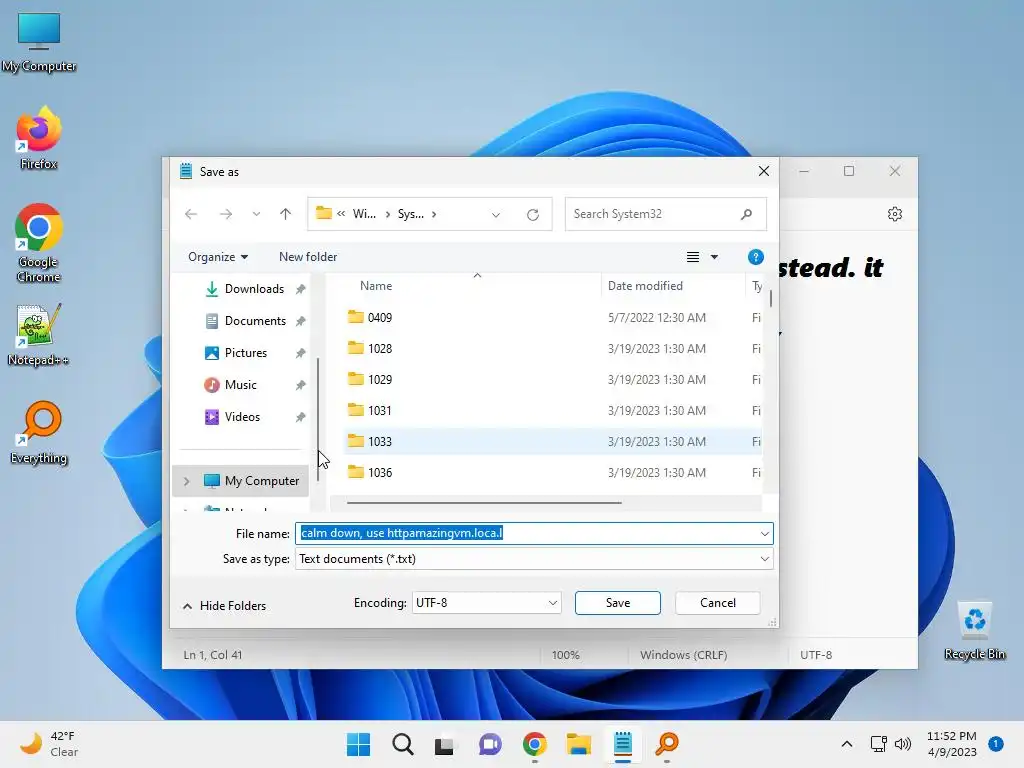The image size is (1024, 768).
Task: Click the horizontal scrollbar in file list
Action: point(484,503)
